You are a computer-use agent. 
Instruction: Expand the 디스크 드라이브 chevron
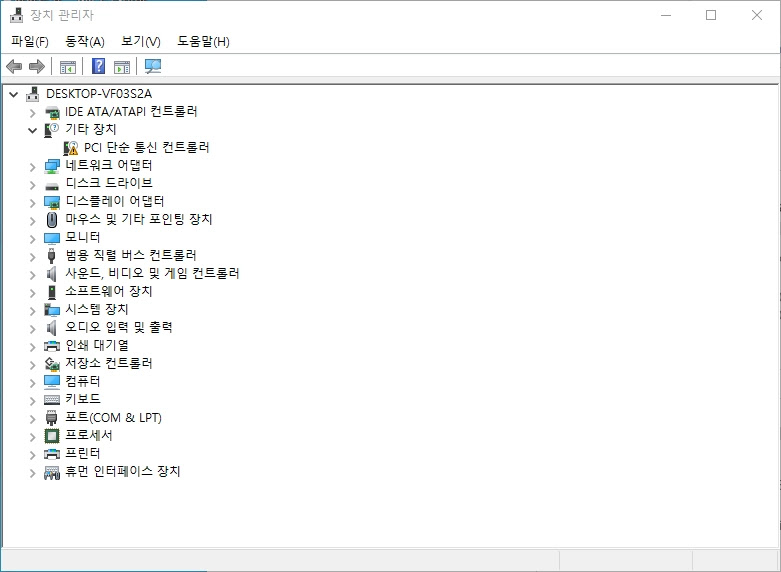point(33,185)
